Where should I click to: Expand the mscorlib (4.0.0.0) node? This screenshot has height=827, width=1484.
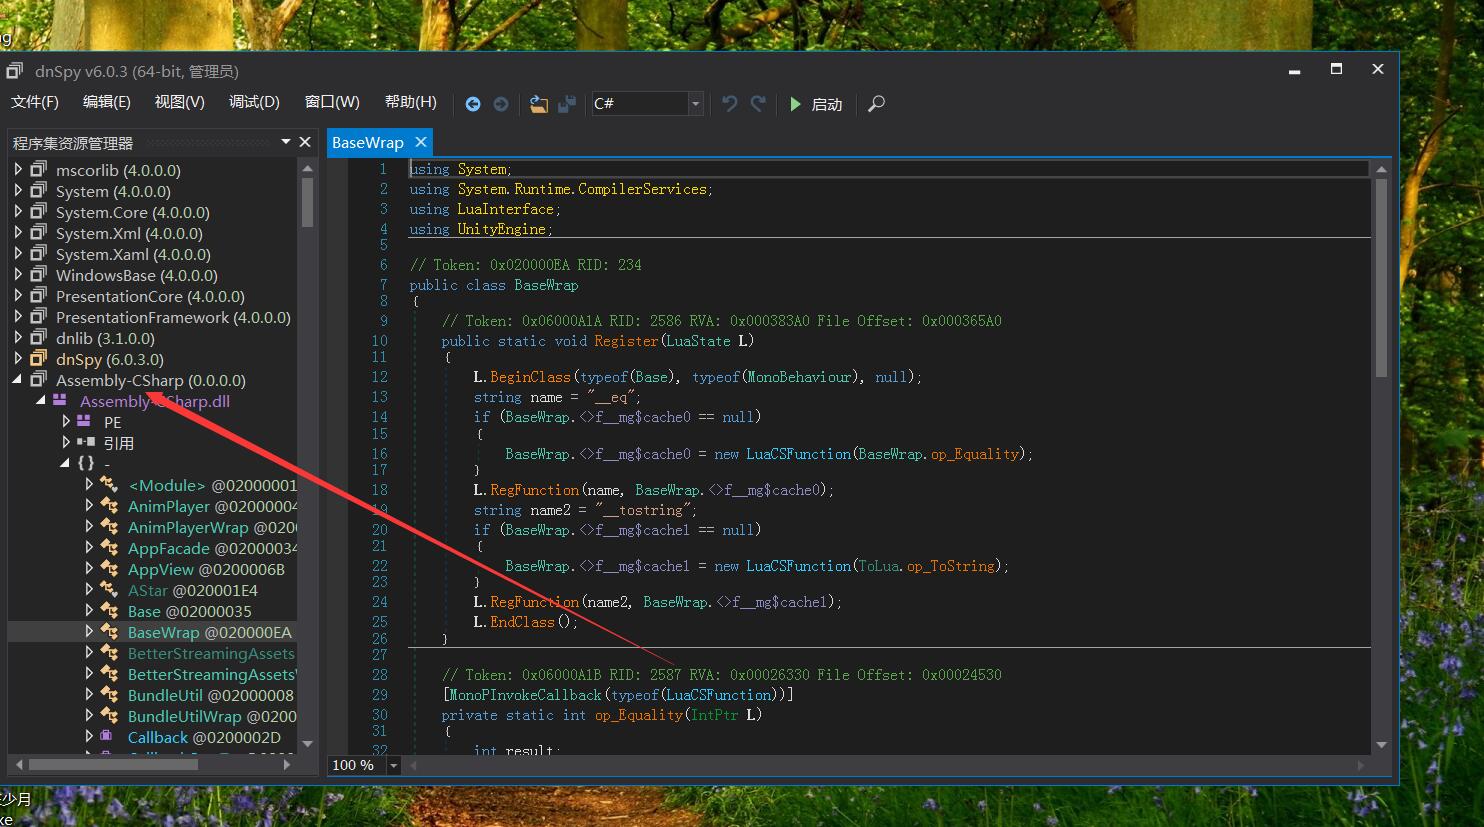(x=18, y=170)
